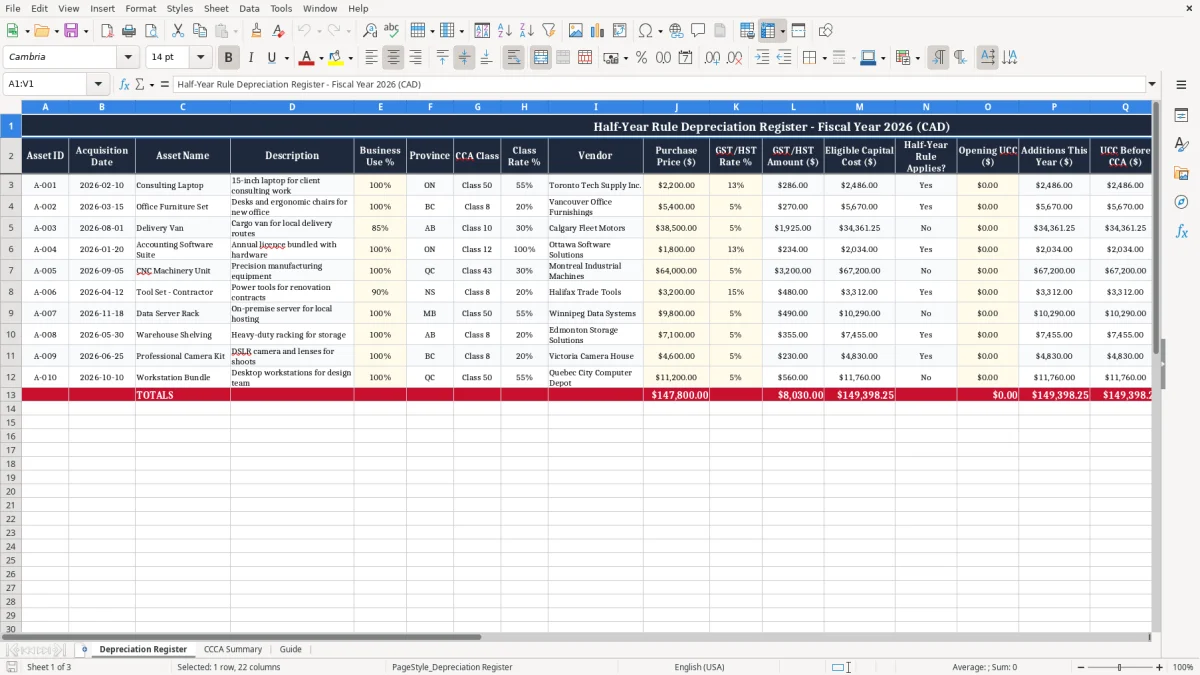Open sidebar Navigator compass
Viewport: 1200px width, 675px height.
click(x=1181, y=202)
